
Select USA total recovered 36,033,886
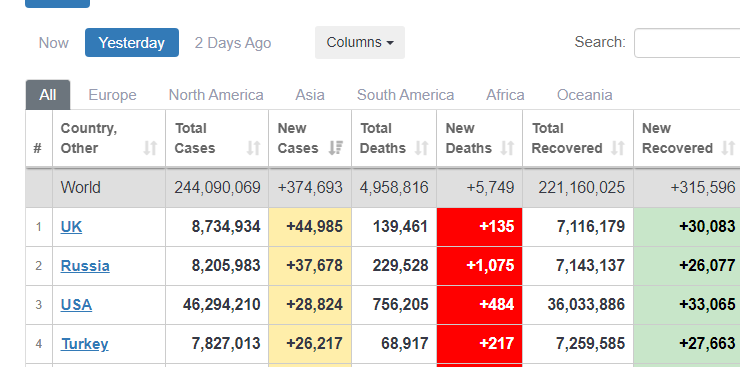point(586,305)
